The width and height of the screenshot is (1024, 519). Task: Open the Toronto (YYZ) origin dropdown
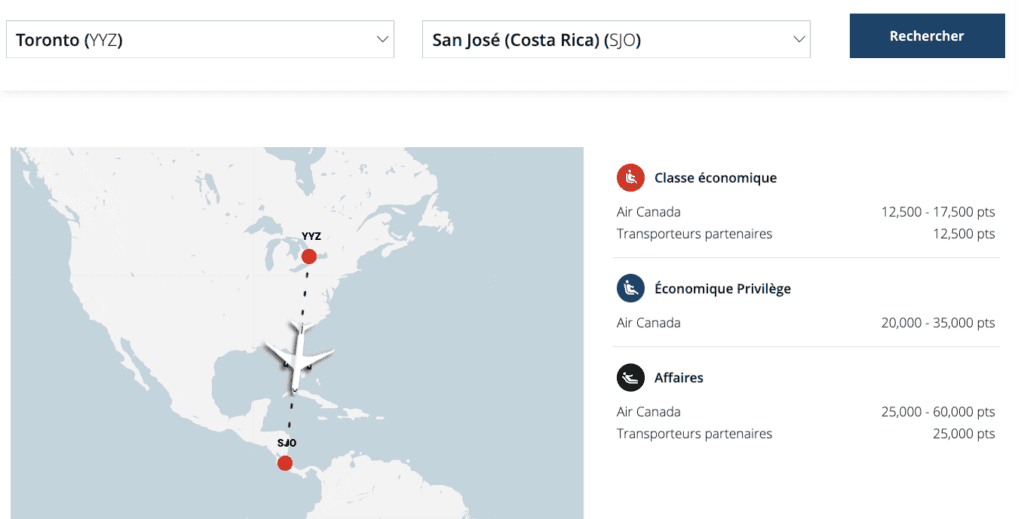pos(190,40)
